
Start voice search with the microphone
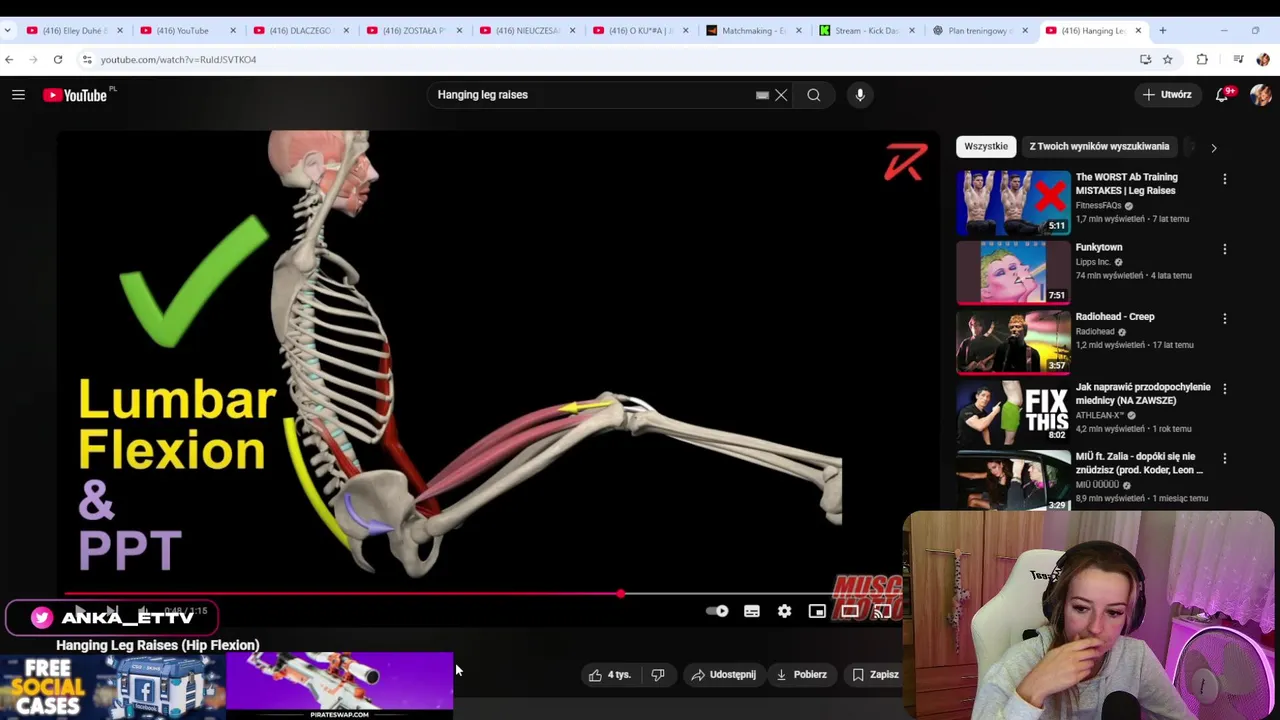[860, 95]
